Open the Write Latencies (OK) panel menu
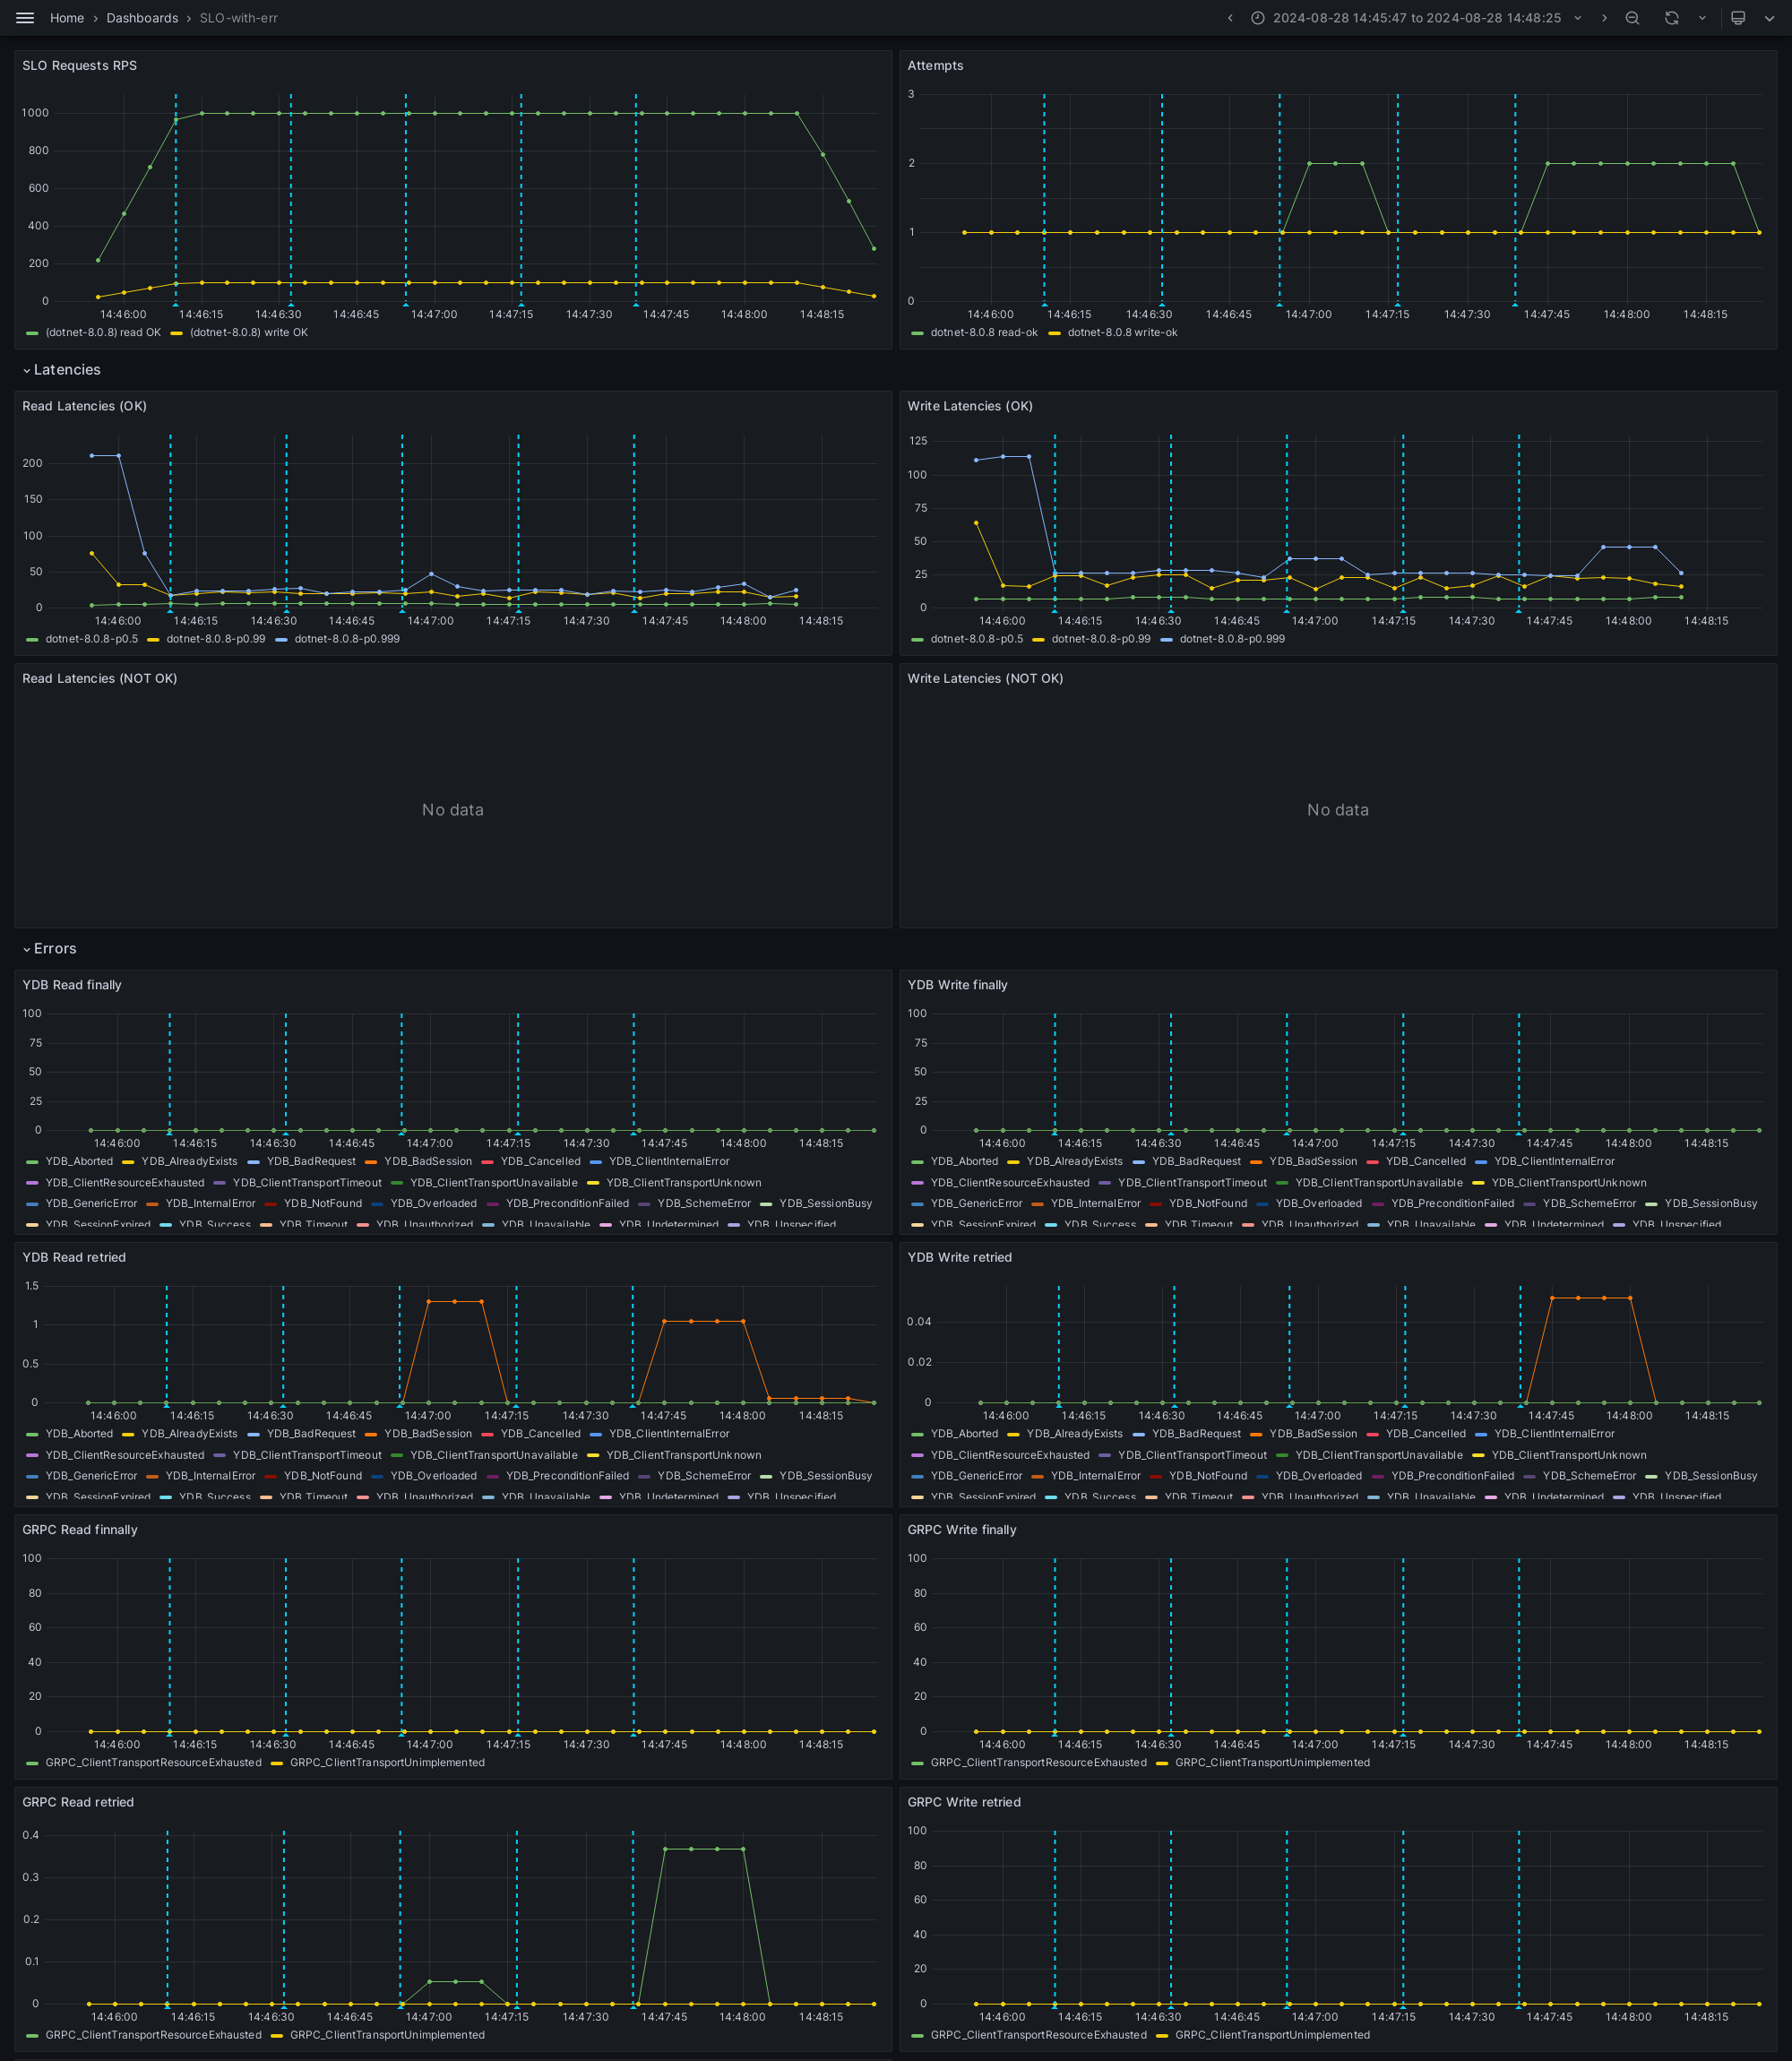 [x=970, y=406]
